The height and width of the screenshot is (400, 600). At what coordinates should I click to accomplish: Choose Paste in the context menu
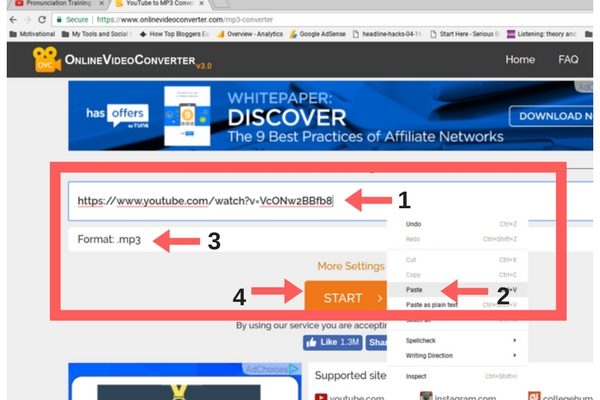point(457,290)
